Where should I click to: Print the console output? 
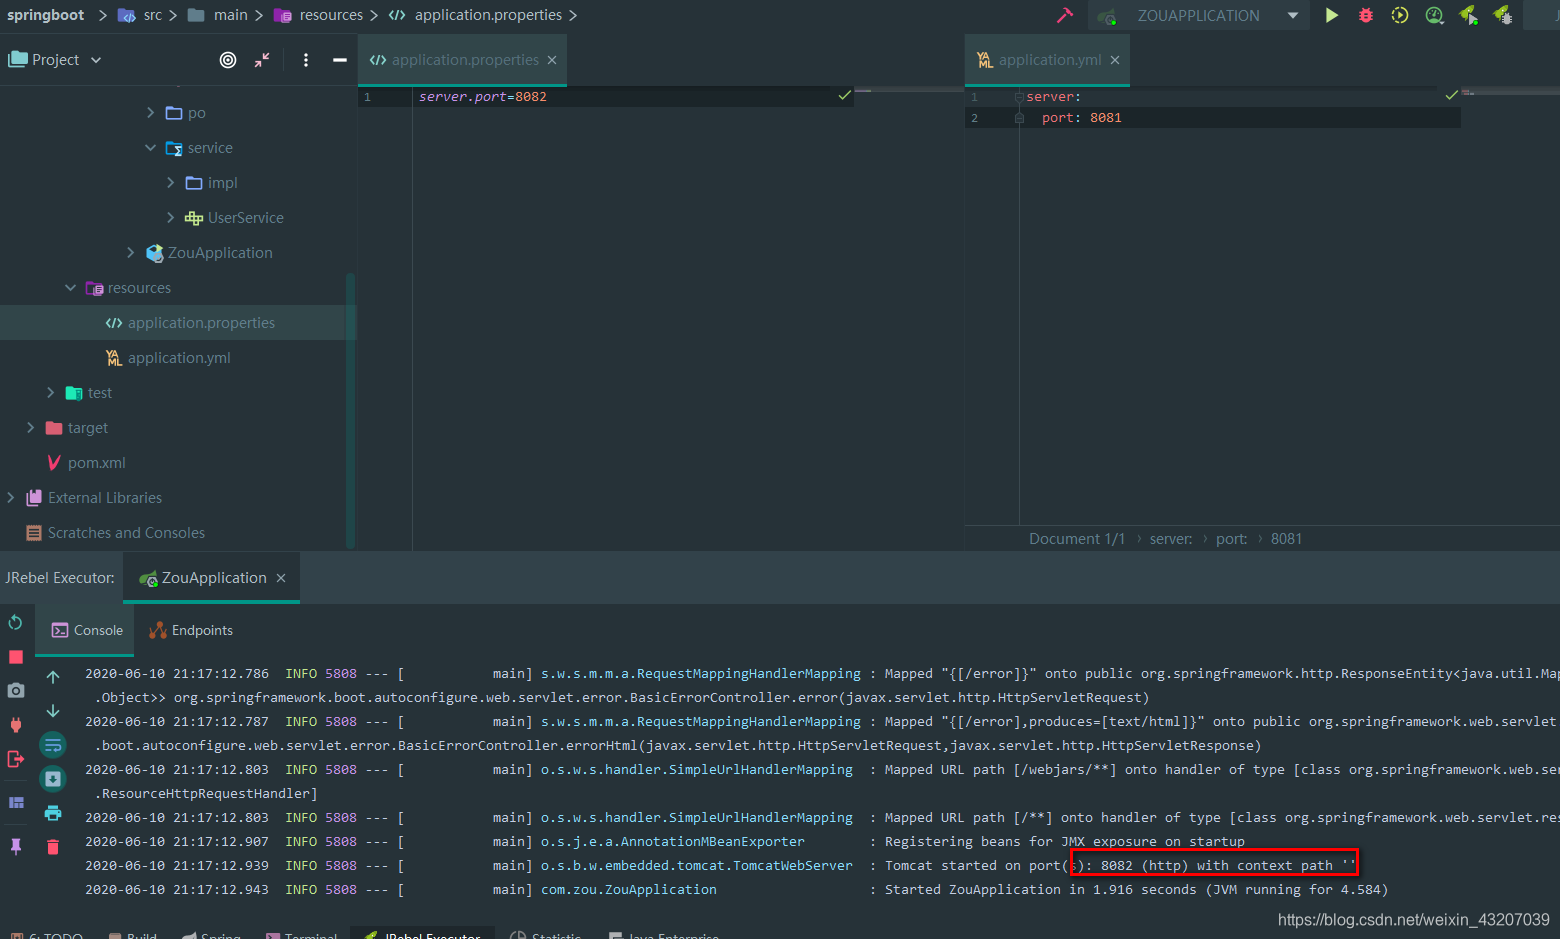[53, 813]
